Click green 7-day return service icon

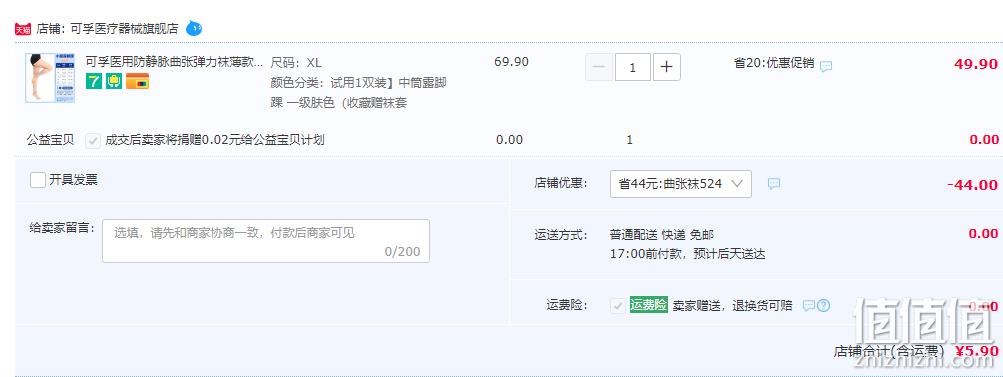[94, 81]
